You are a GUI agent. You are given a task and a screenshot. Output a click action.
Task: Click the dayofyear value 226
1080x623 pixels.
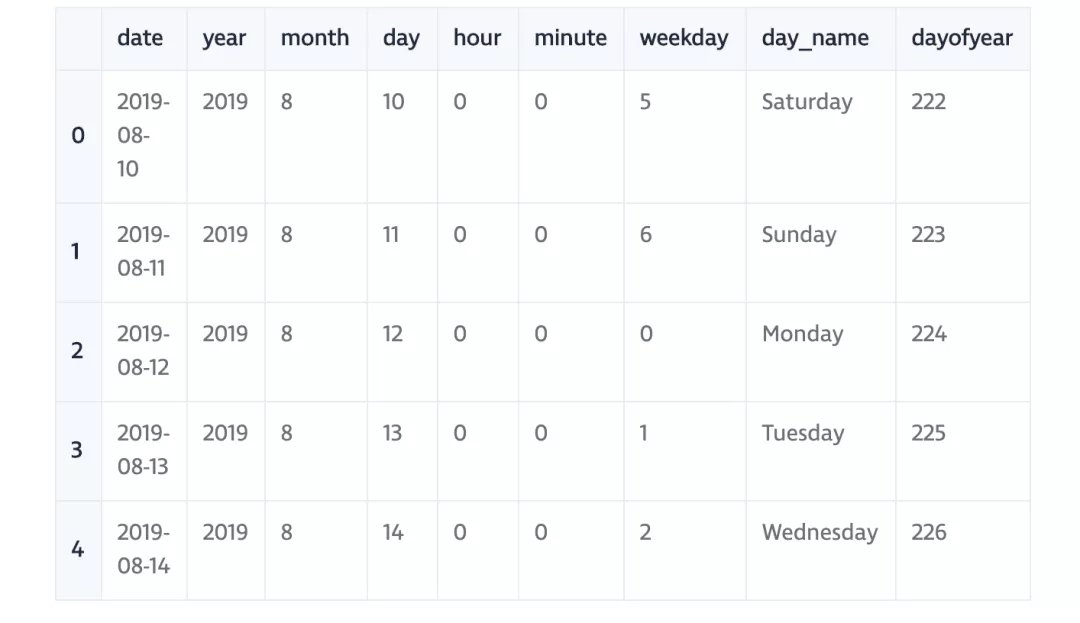point(928,532)
